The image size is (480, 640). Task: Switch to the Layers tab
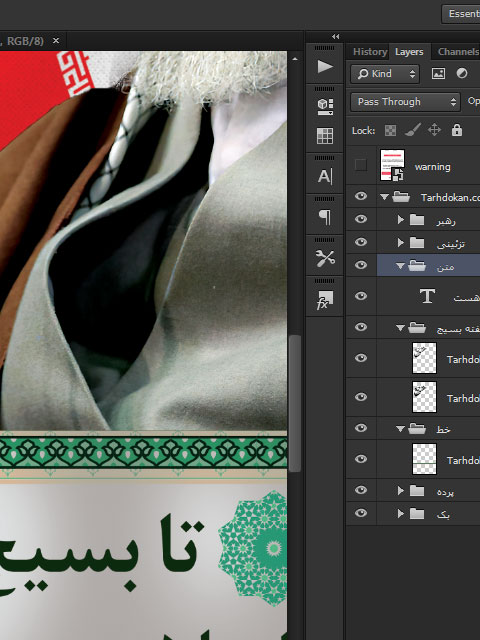[x=409, y=52]
